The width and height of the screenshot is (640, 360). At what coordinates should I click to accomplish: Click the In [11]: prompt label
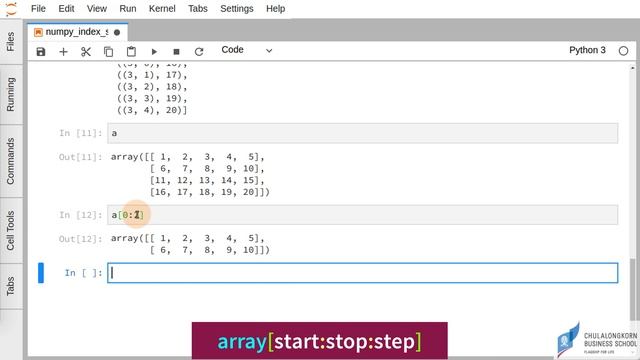coord(80,133)
